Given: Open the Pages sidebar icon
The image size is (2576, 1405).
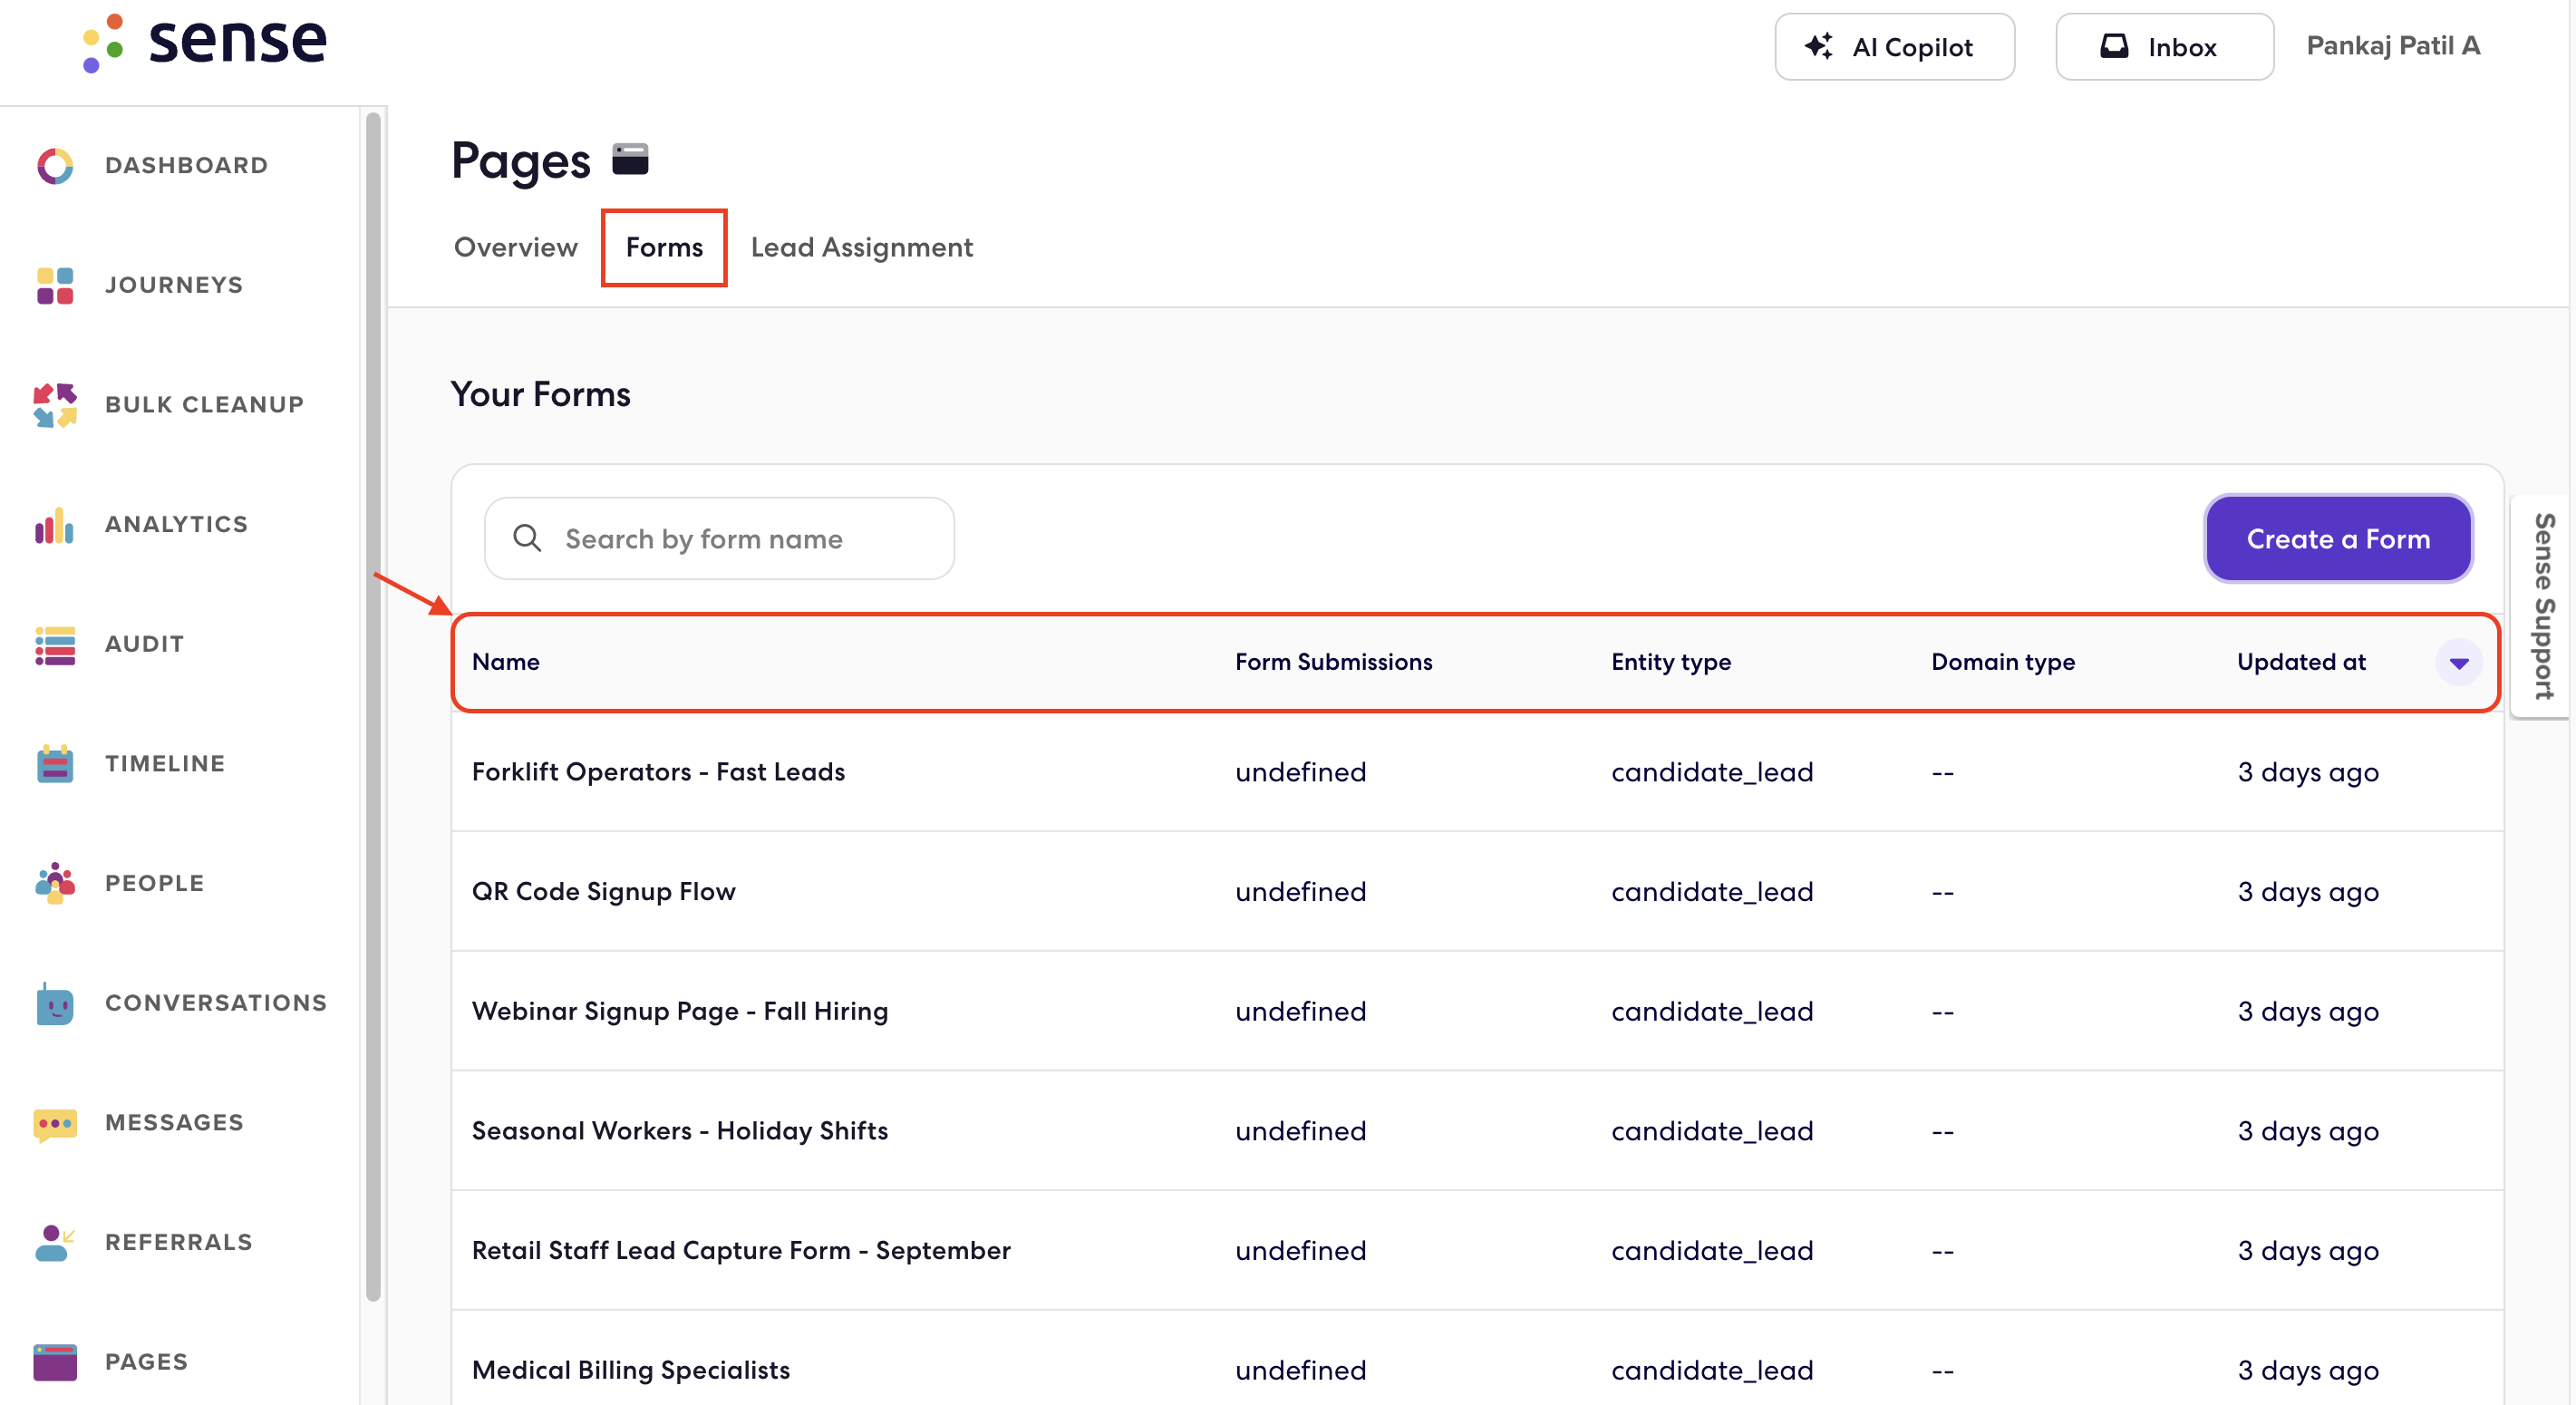Looking at the screenshot, I should click(x=55, y=1362).
